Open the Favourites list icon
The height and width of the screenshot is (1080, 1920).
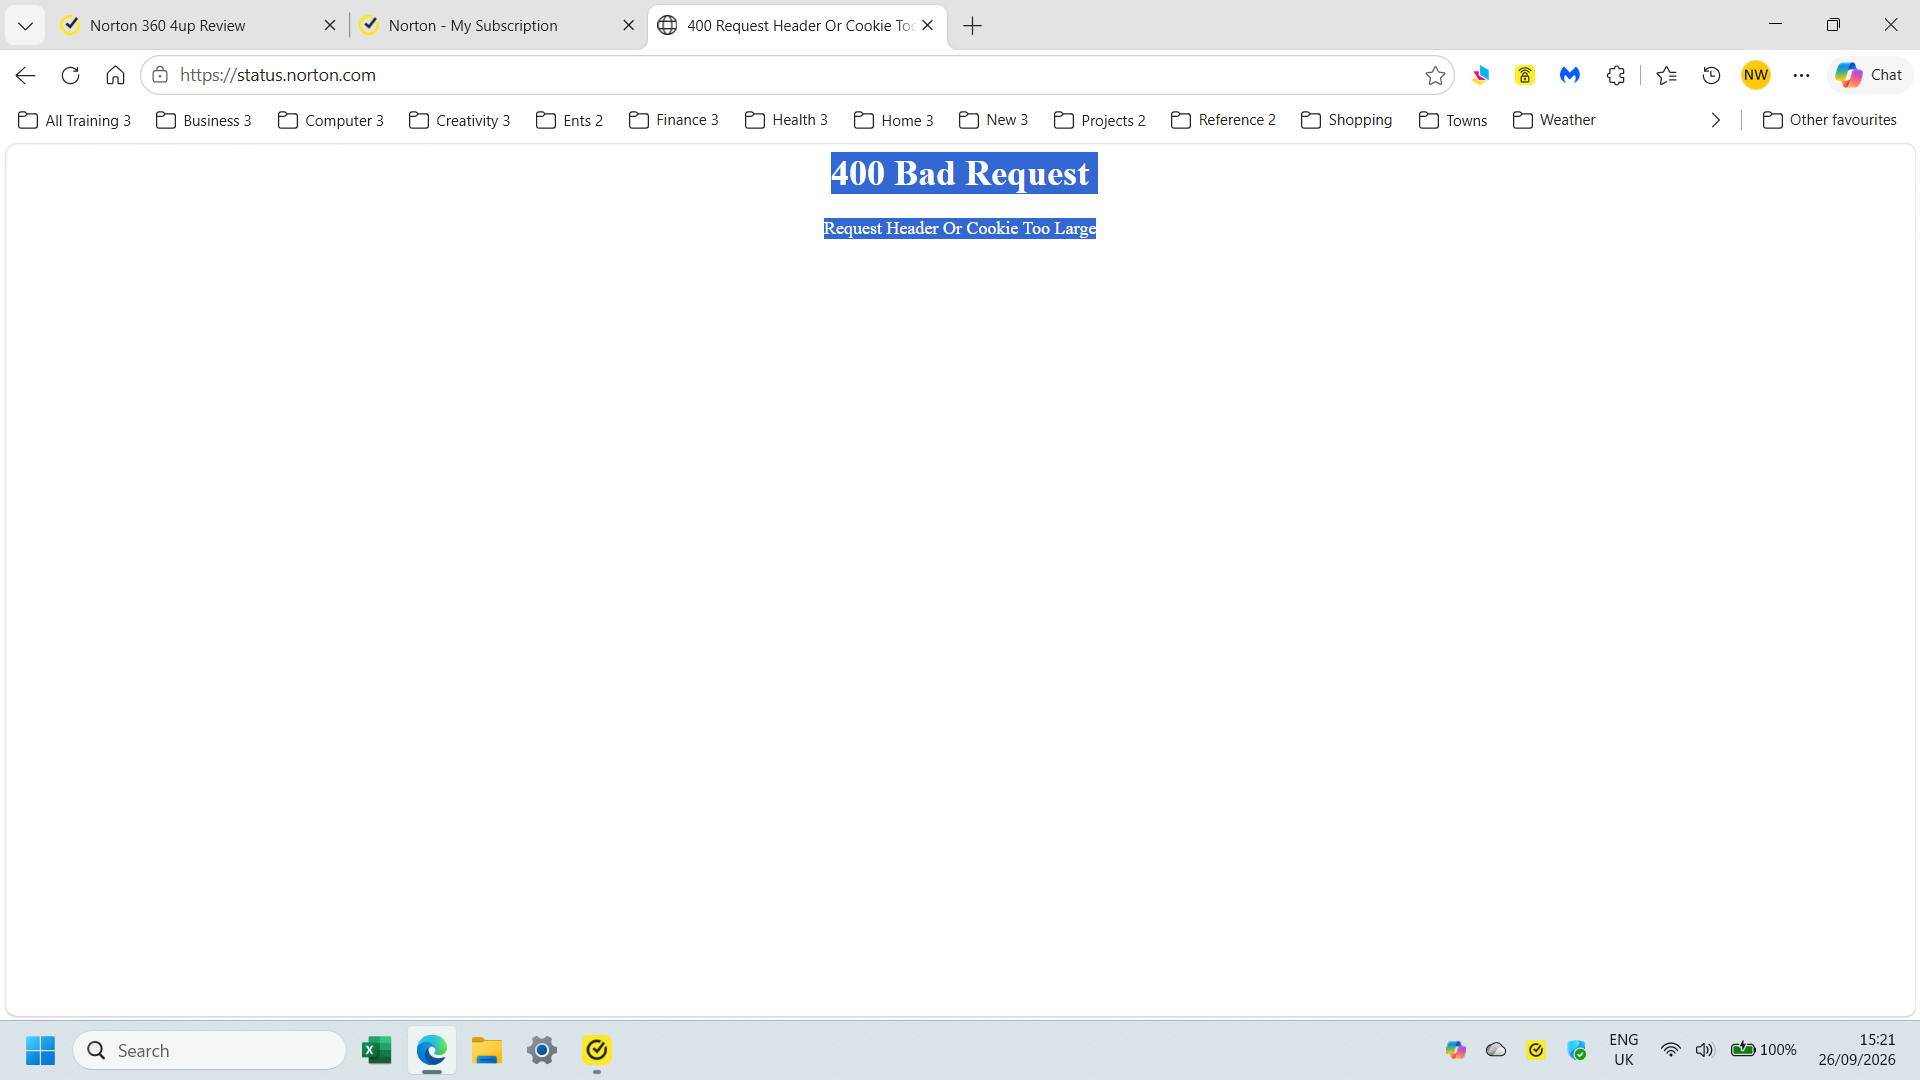[1666, 75]
